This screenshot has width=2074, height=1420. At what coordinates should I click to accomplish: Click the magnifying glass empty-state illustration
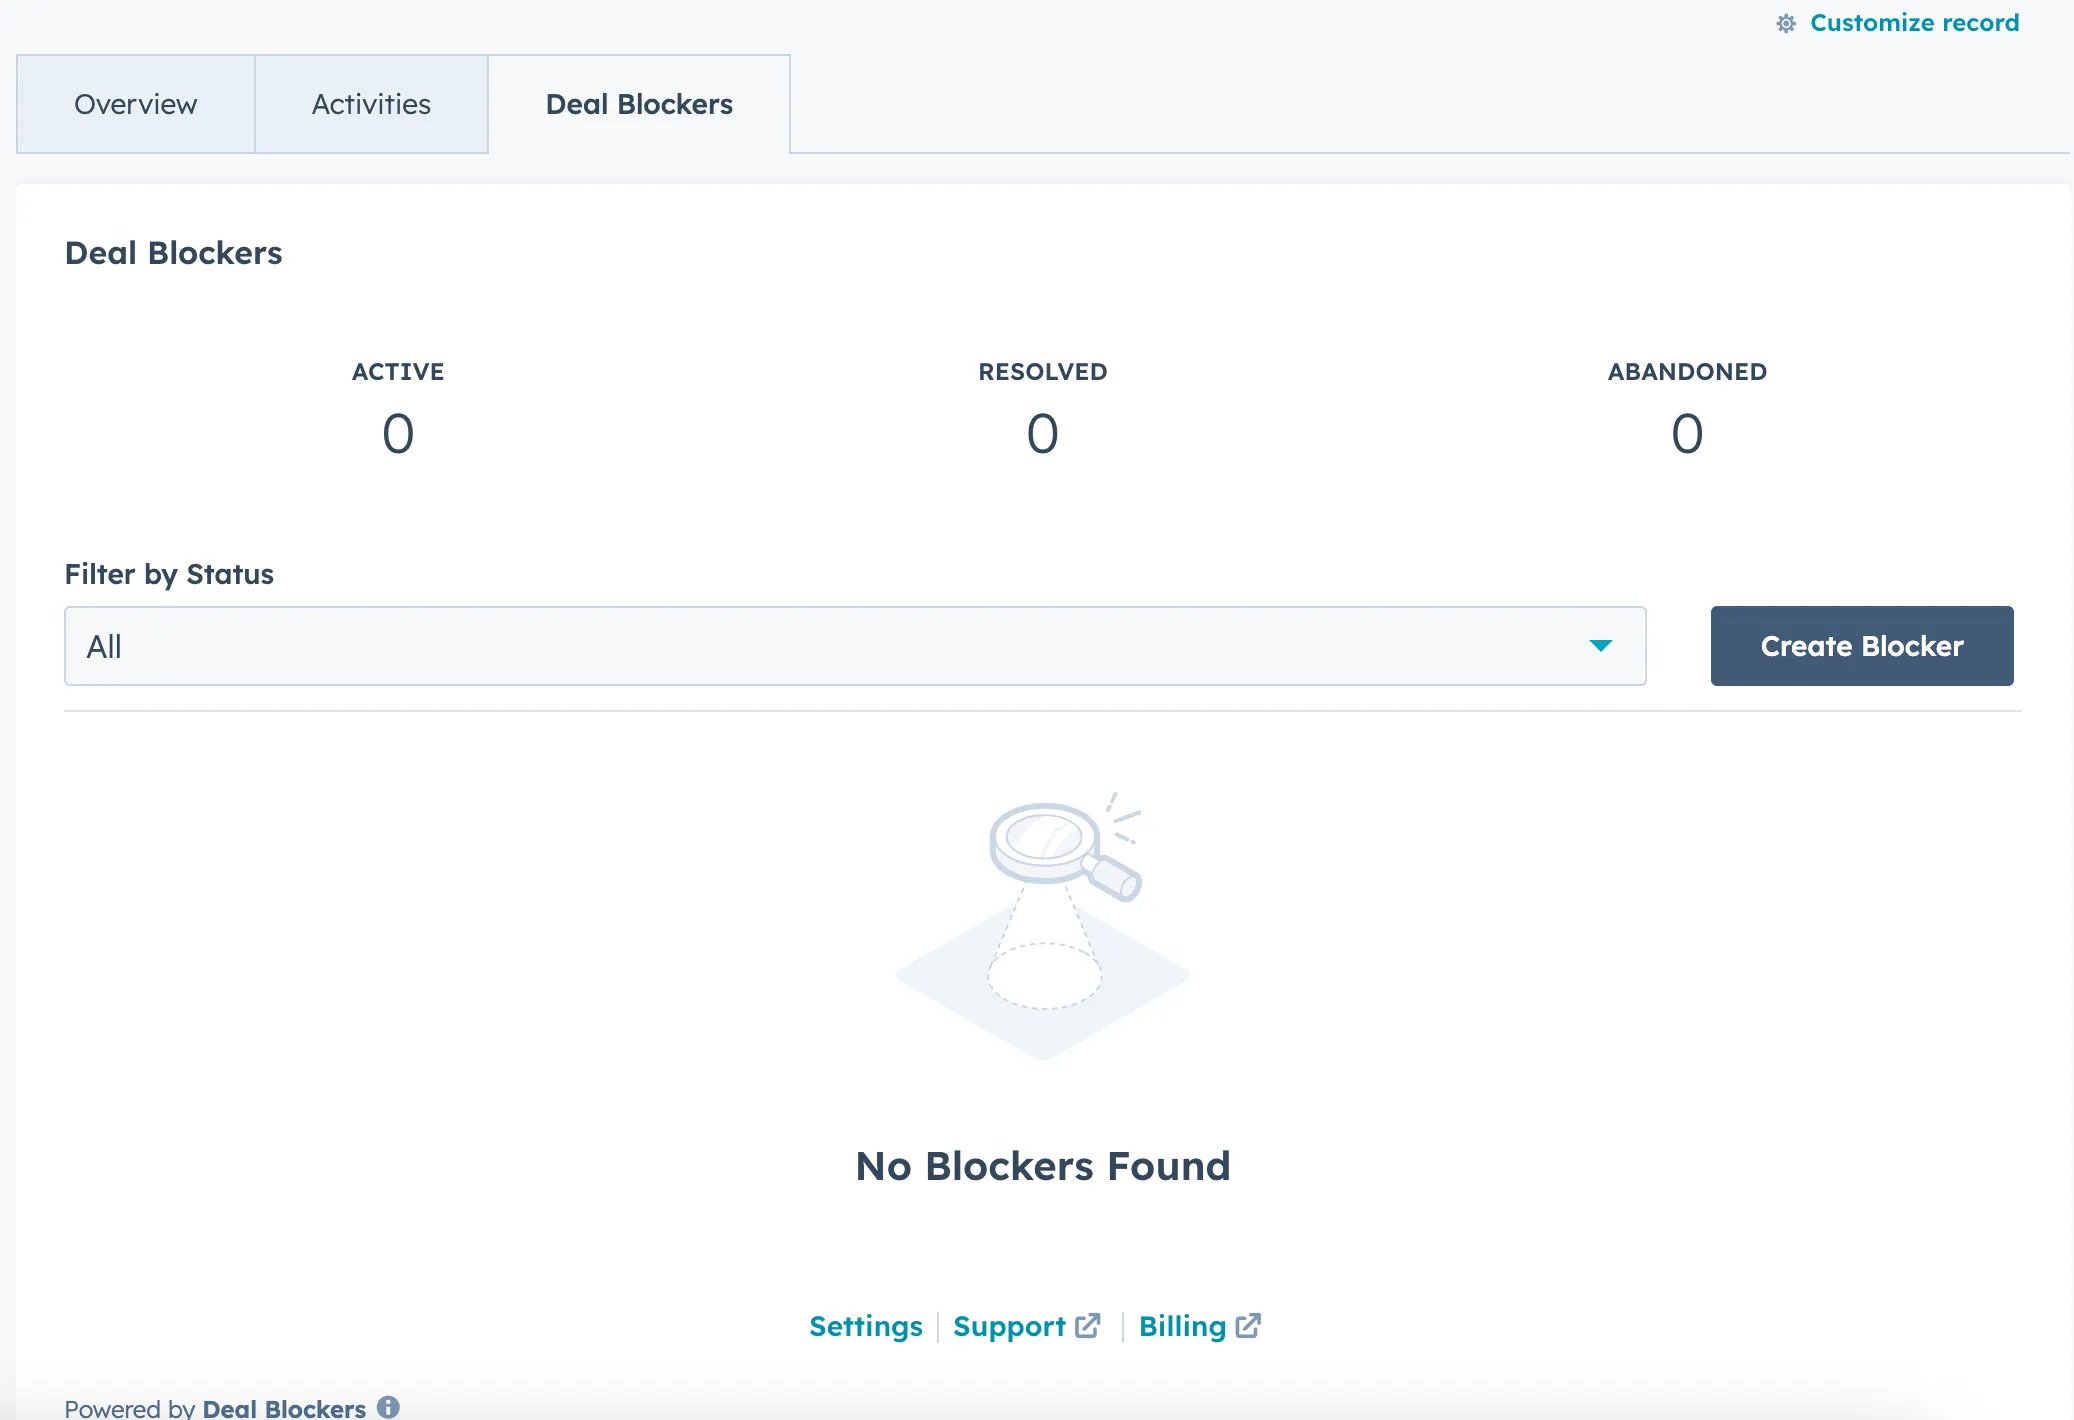[x=1043, y=925]
